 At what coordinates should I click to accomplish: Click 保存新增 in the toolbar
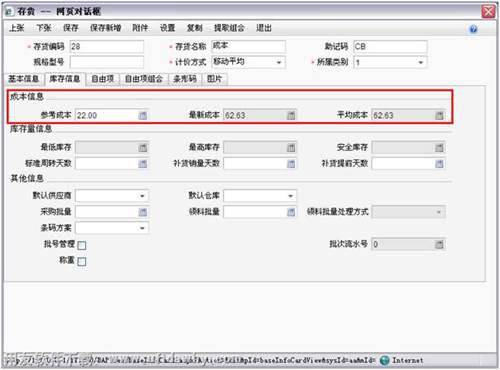coord(105,28)
